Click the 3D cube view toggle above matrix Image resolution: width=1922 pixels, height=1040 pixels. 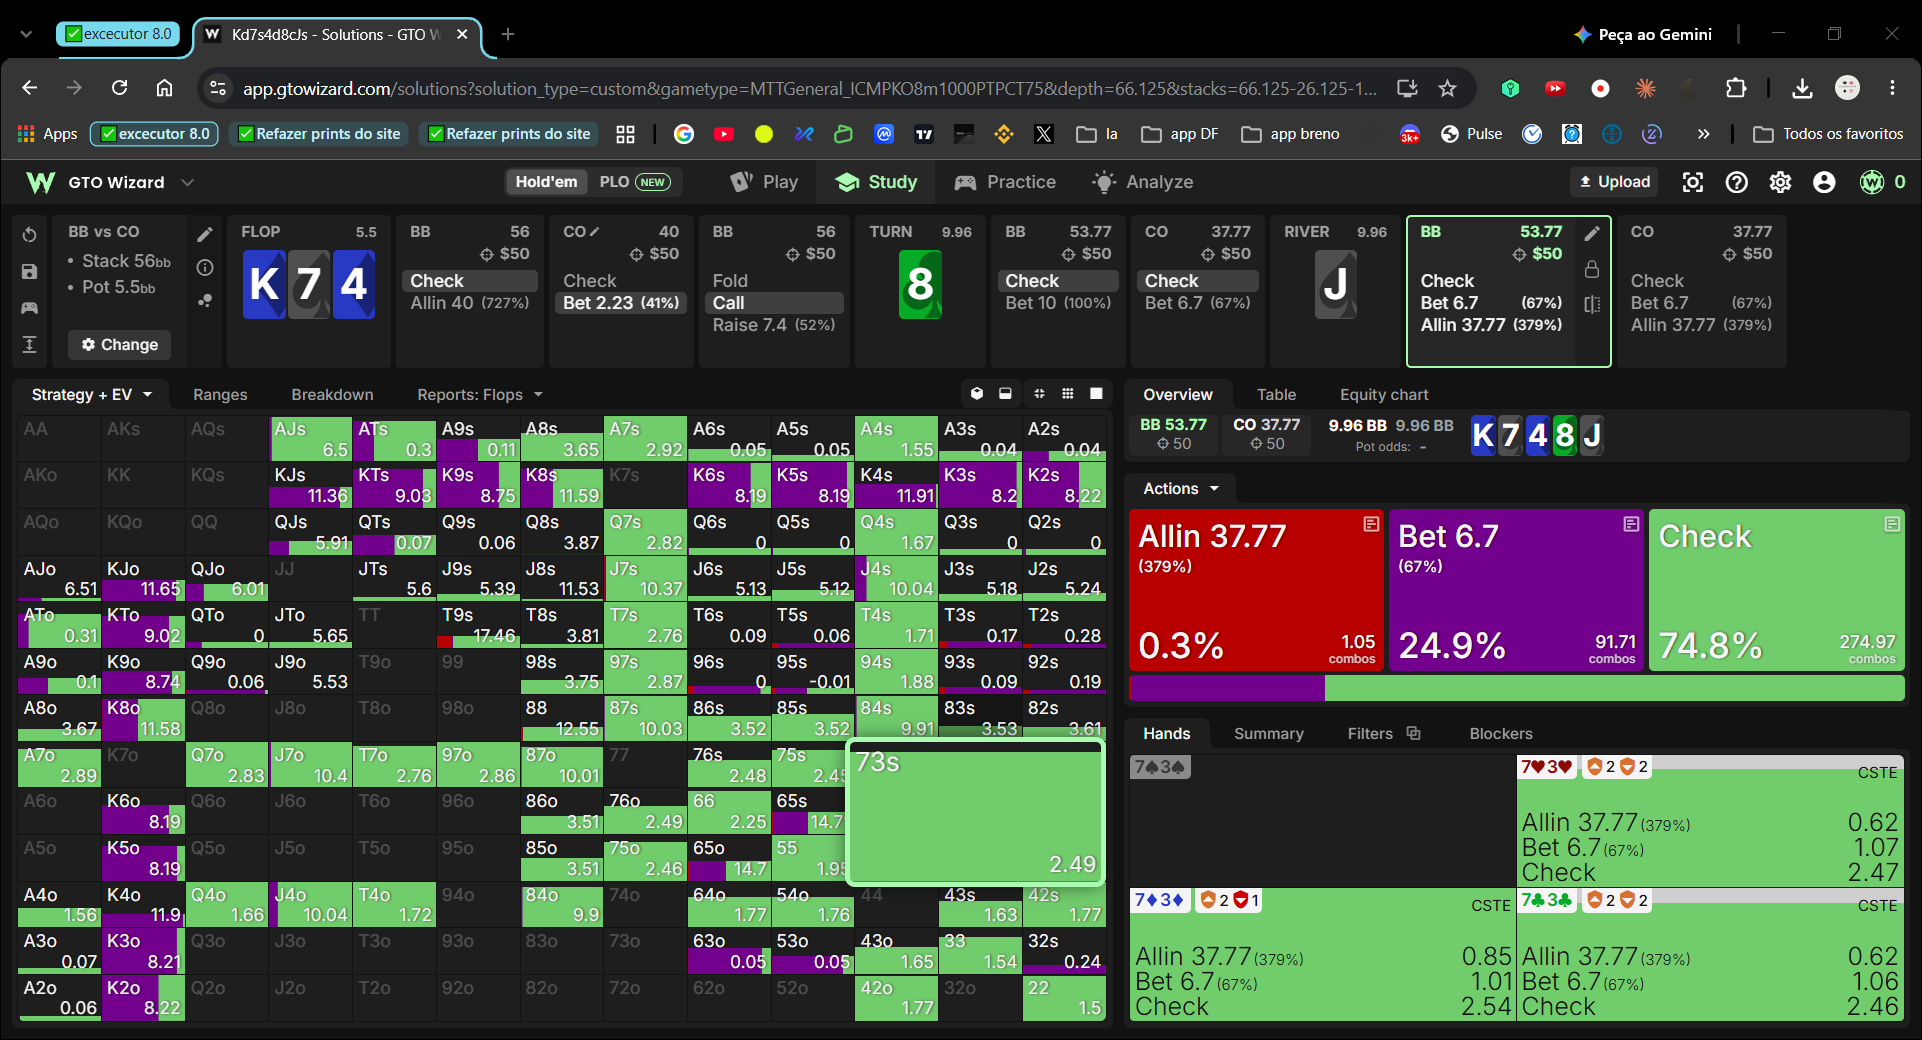pyautogui.click(x=977, y=394)
